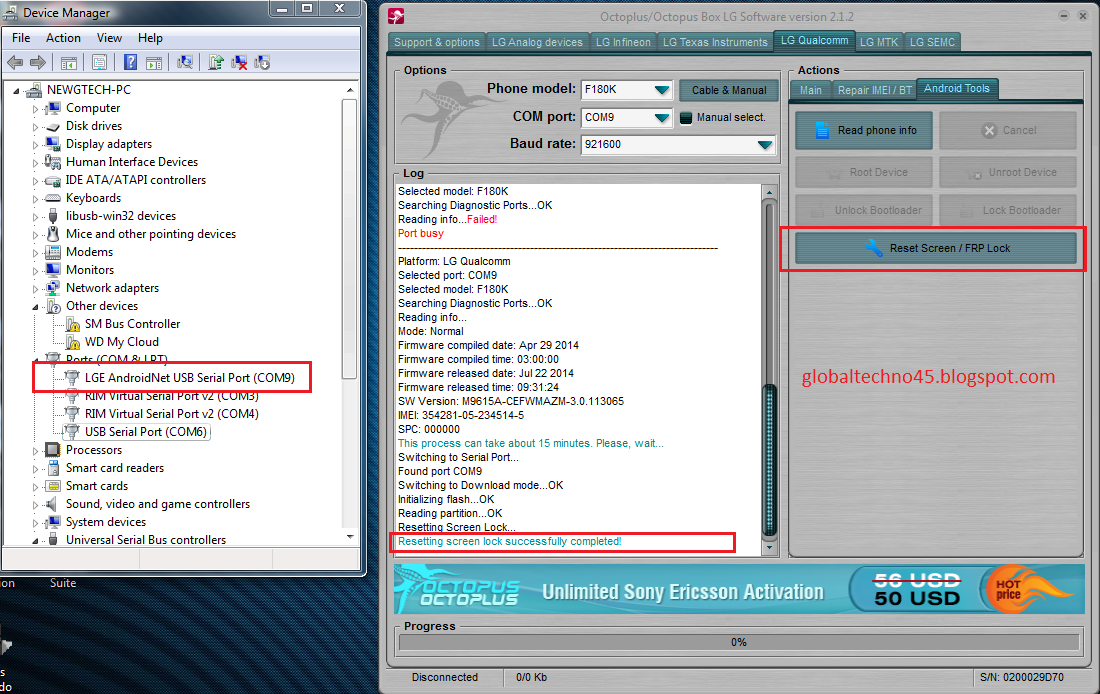Switch to the LG Analog devices tab
The image size is (1100, 694).
coord(537,42)
